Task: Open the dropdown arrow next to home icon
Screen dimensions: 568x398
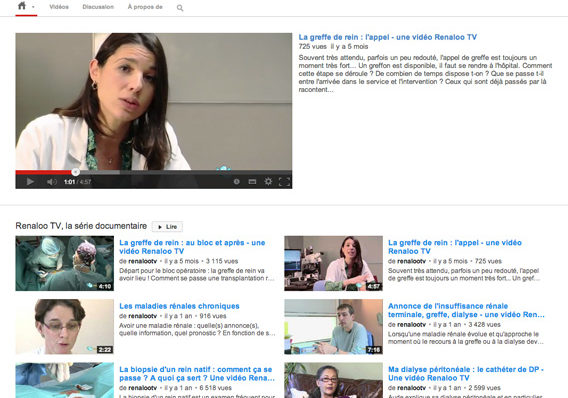Action: point(33,7)
